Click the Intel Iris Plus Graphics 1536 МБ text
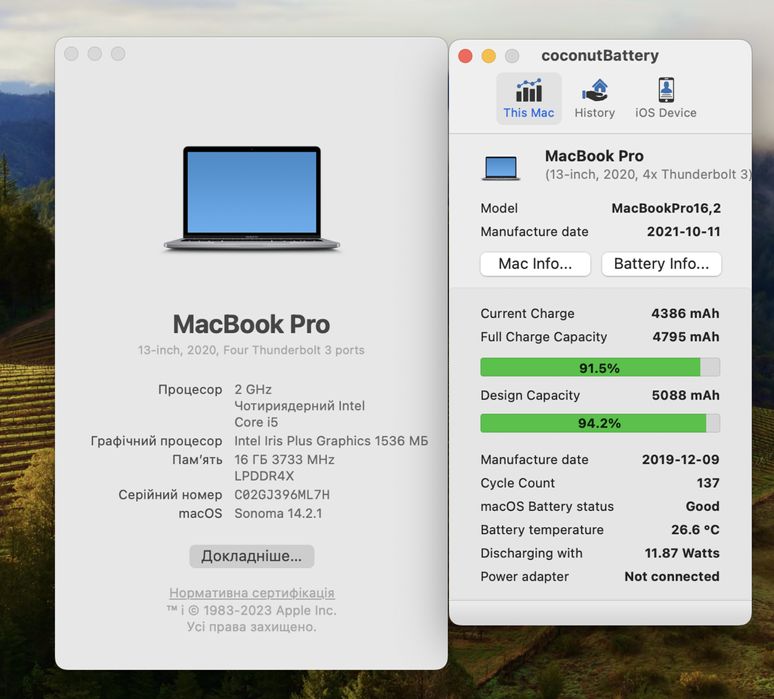774x699 pixels. (x=331, y=441)
